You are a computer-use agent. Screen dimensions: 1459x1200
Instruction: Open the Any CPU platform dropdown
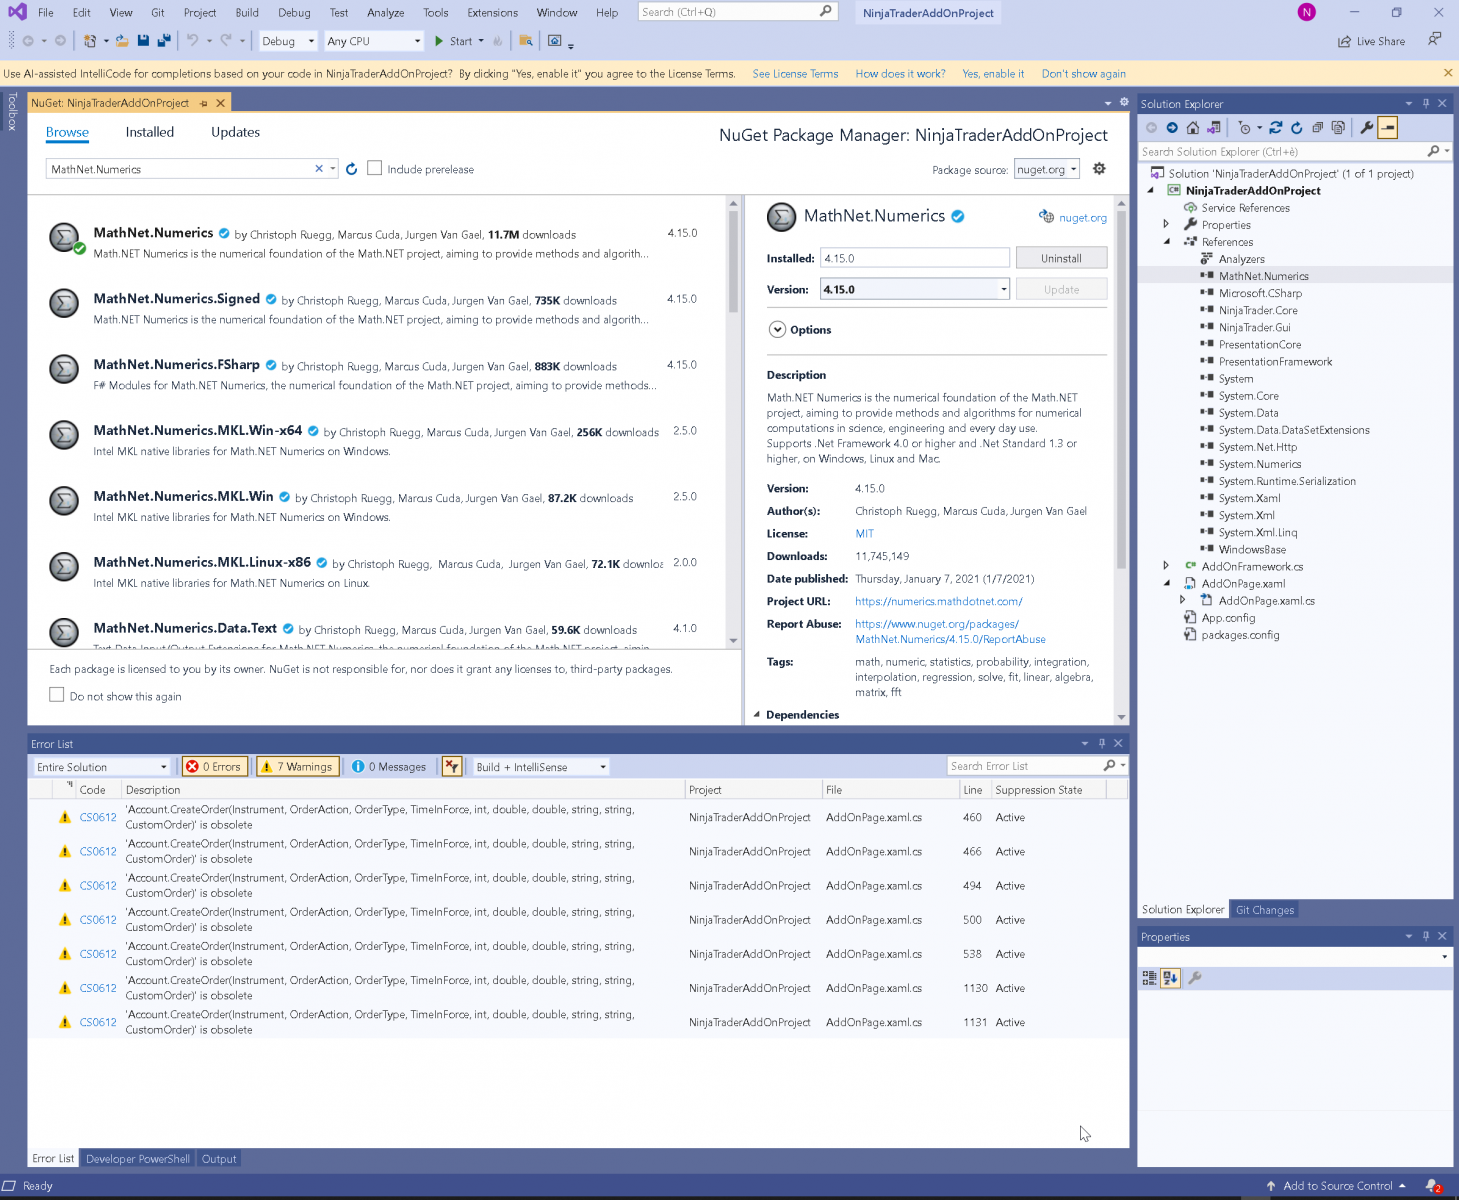pyautogui.click(x=374, y=41)
